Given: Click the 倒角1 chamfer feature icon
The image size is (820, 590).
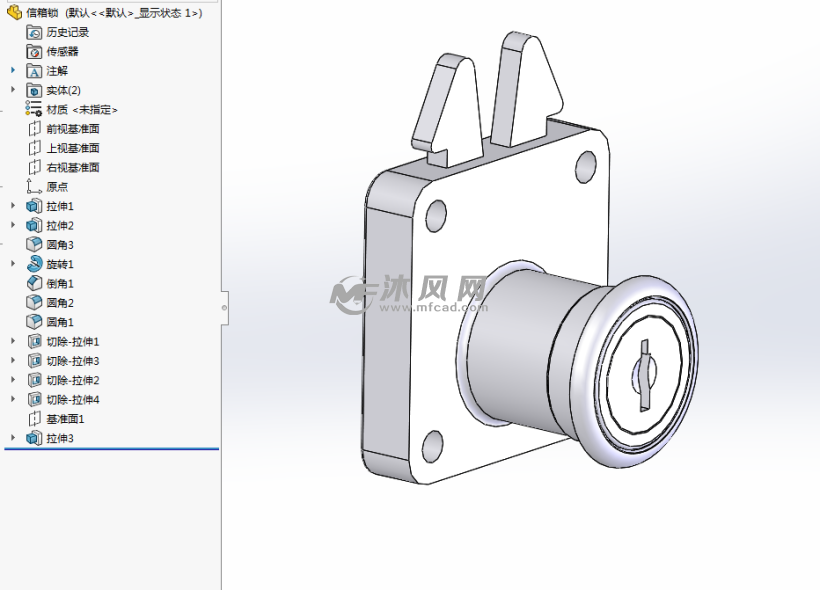Looking at the screenshot, I should tap(34, 283).
